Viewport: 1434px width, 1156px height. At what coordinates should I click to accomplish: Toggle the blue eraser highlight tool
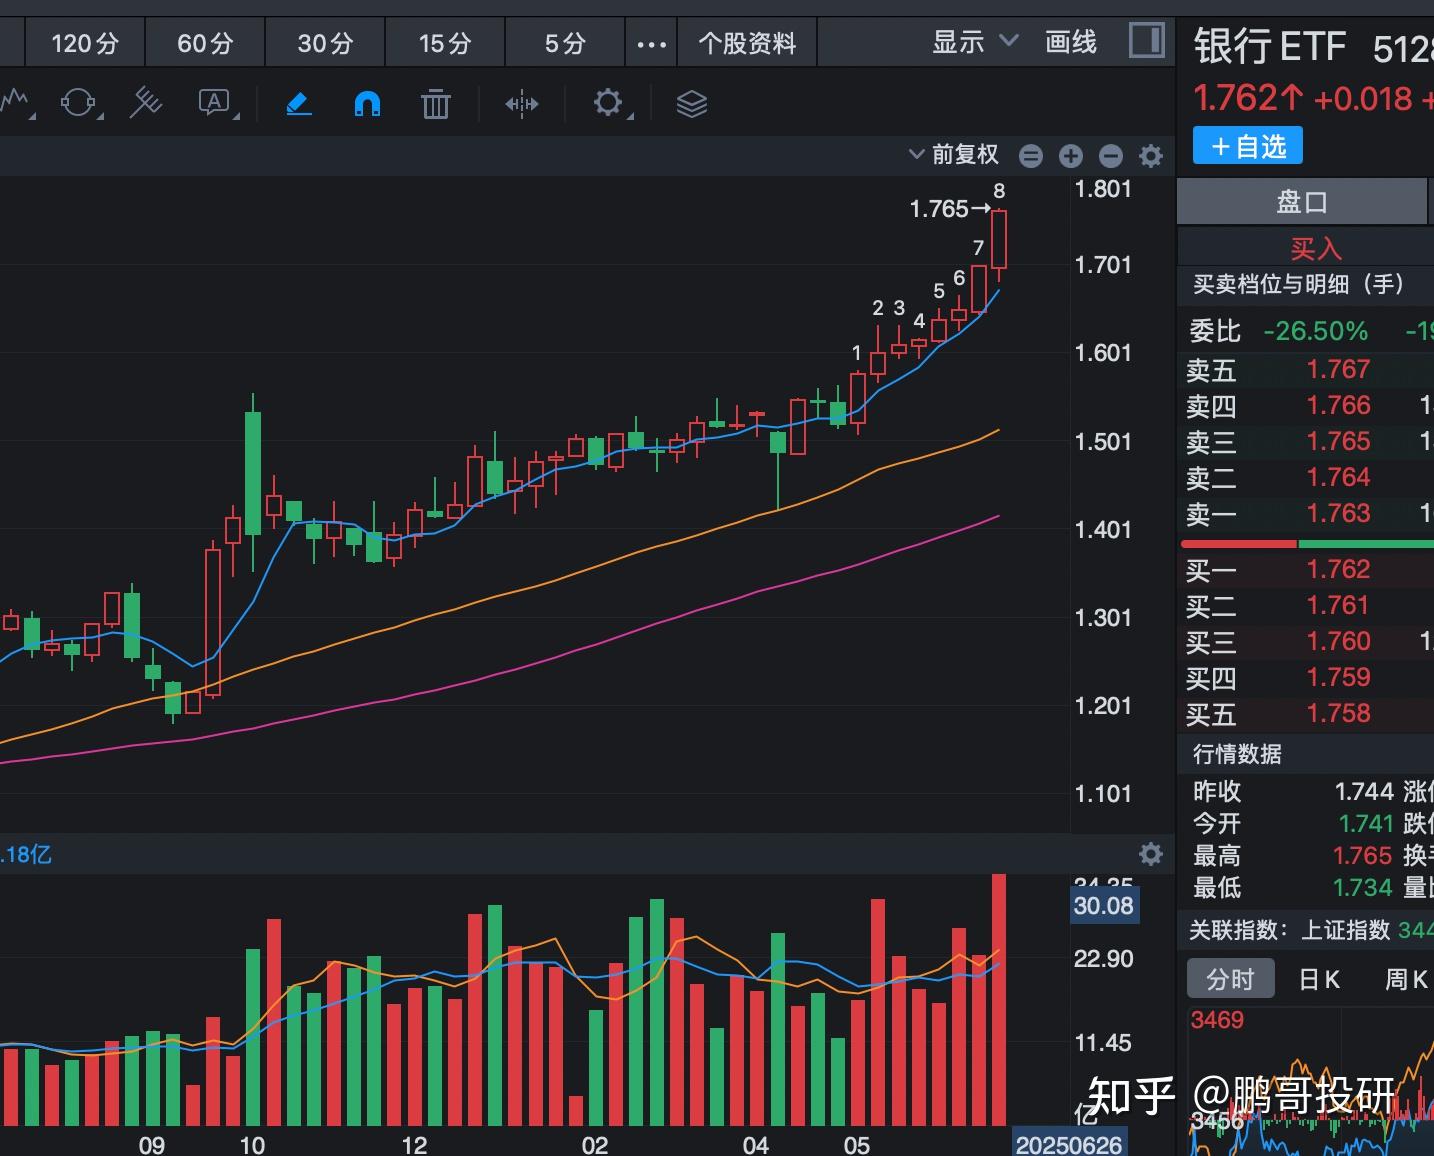[299, 104]
